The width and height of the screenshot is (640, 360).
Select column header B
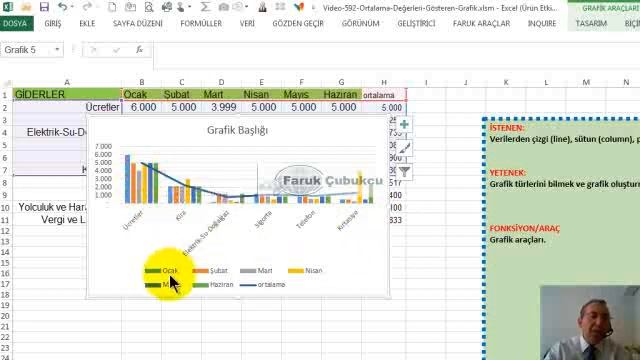coord(141,82)
